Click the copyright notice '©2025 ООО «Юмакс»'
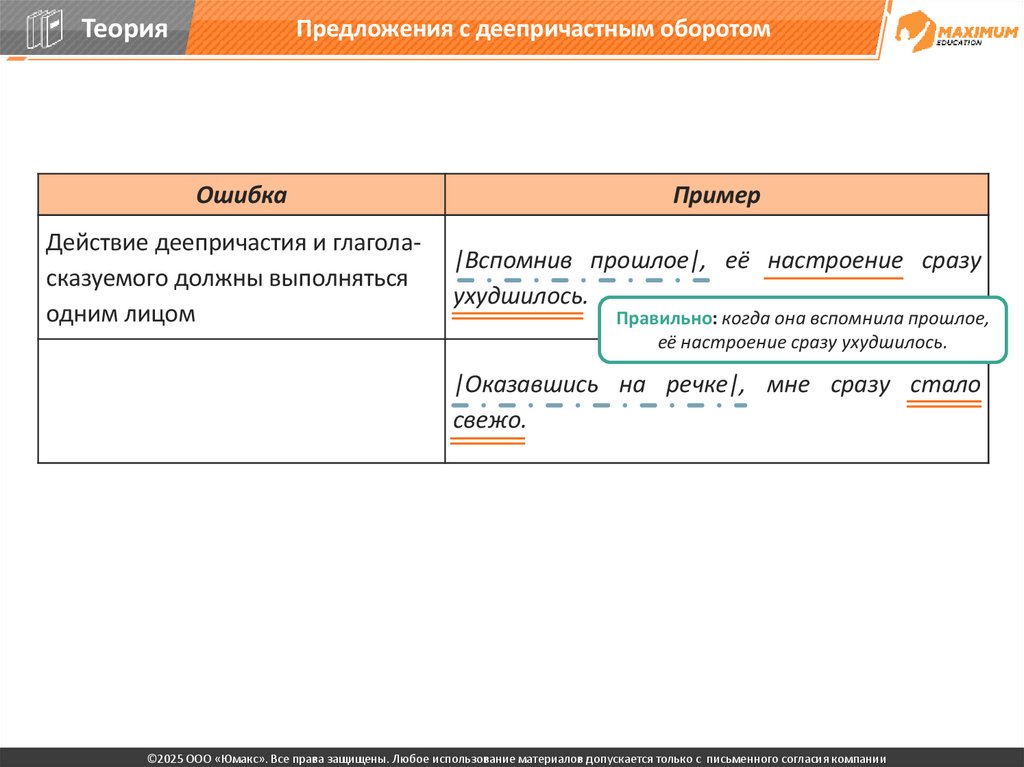Viewport: 1024px width, 767px height. pyautogui.click(x=206, y=759)
